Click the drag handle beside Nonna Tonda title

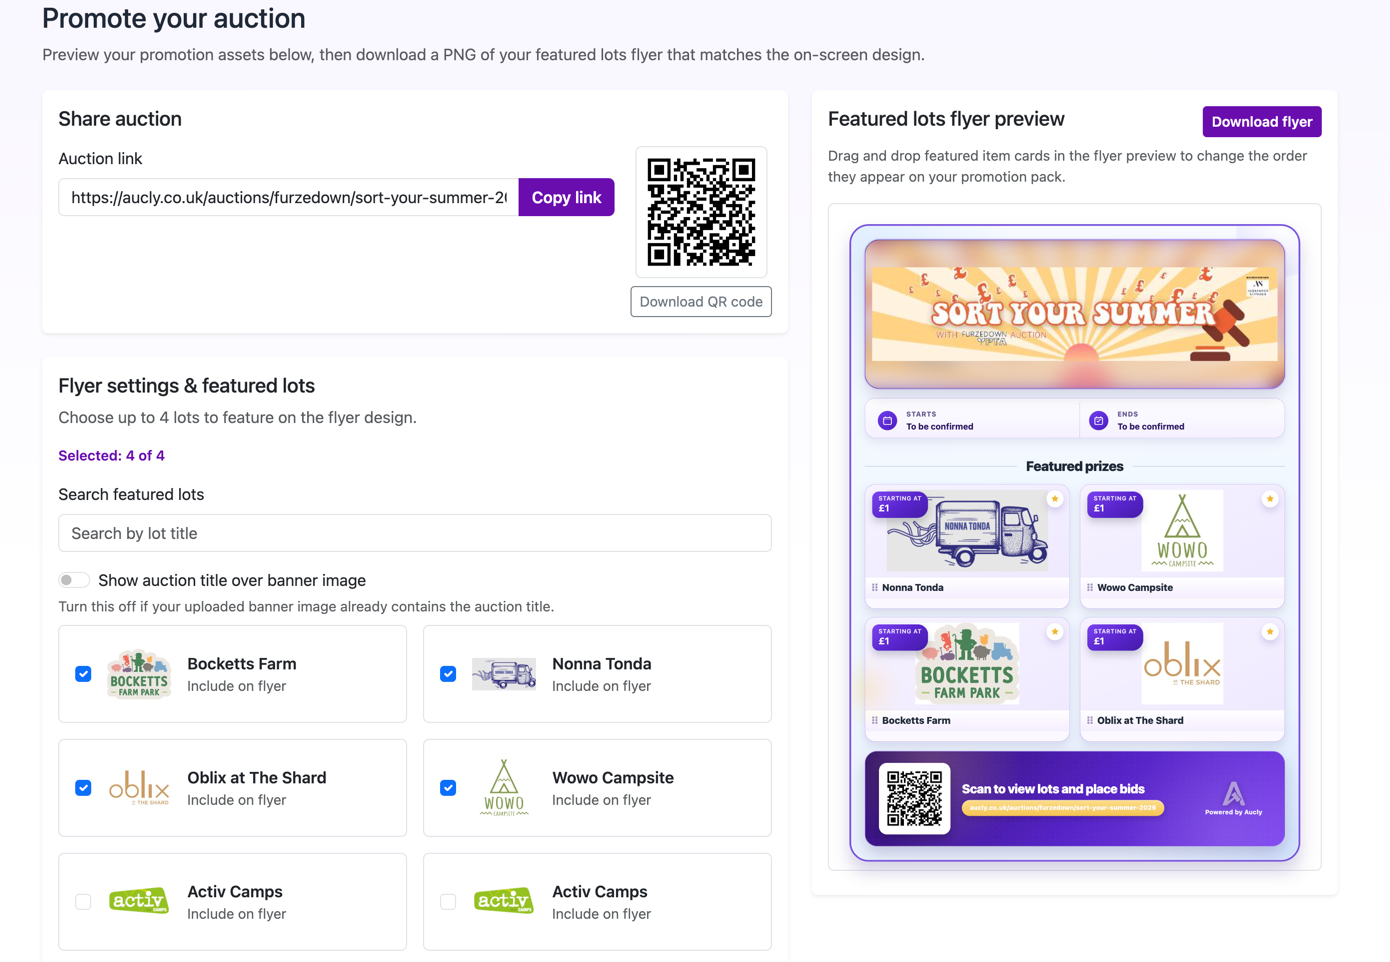[875, 588]
